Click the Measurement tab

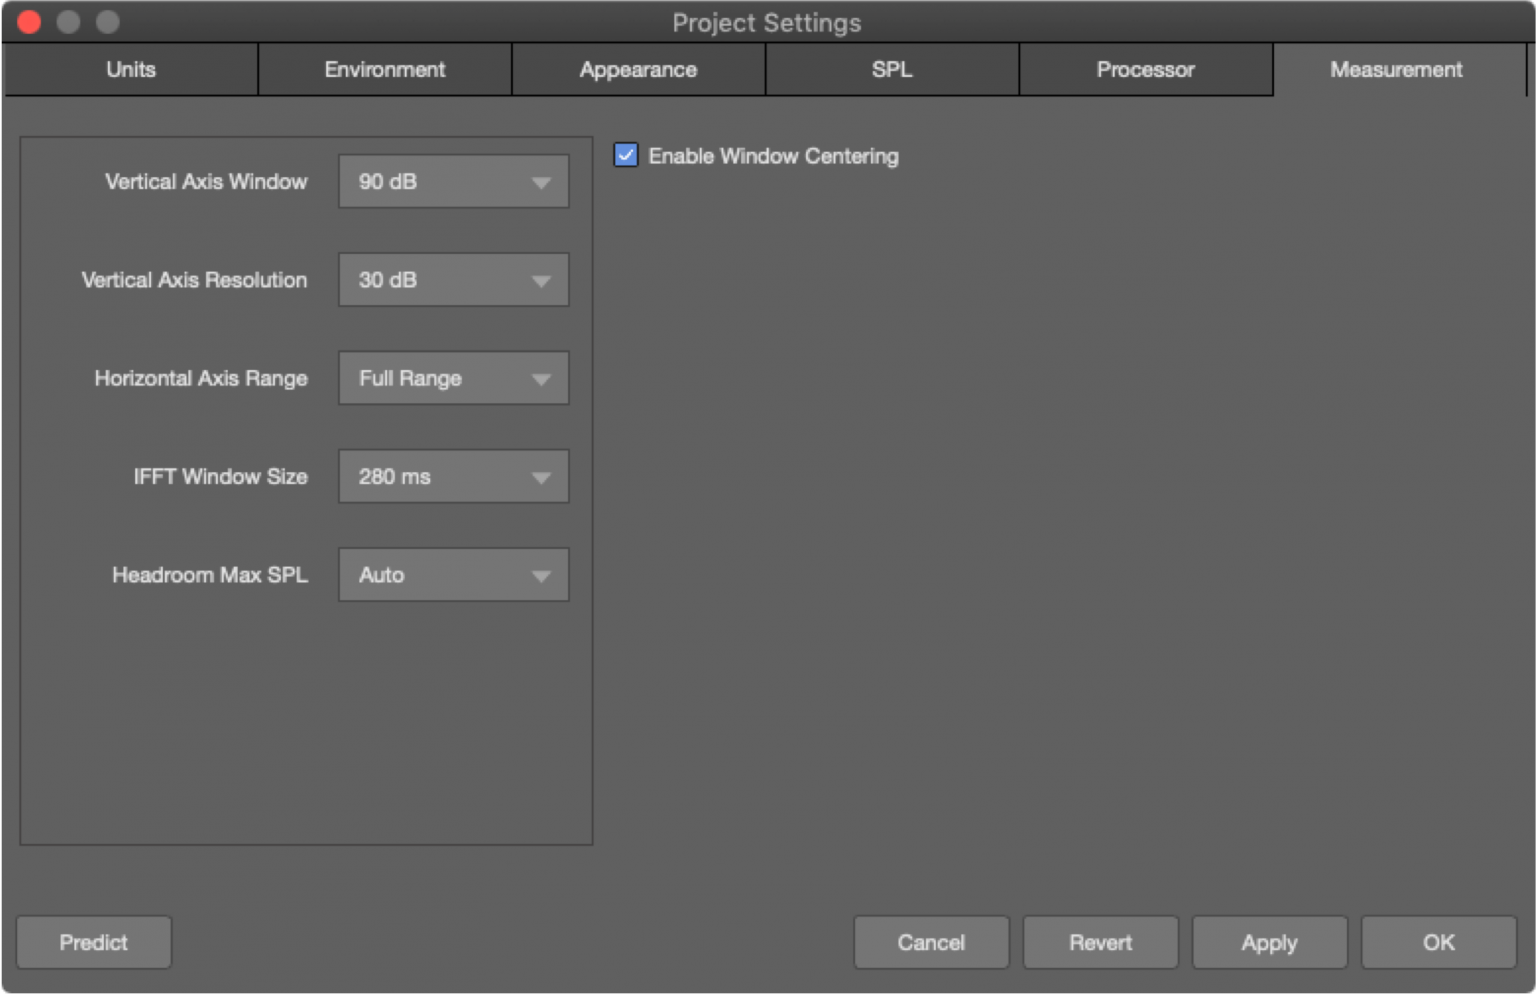[1397, 70]
